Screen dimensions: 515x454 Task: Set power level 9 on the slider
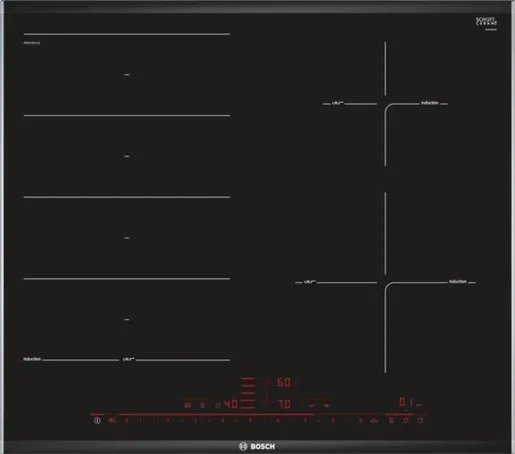[x=360, y=421]
